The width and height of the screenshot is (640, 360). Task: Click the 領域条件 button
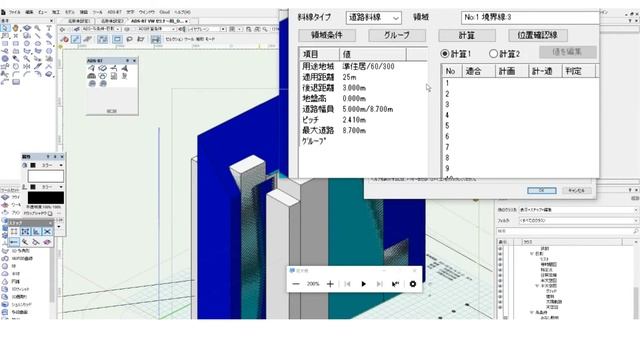327,35
